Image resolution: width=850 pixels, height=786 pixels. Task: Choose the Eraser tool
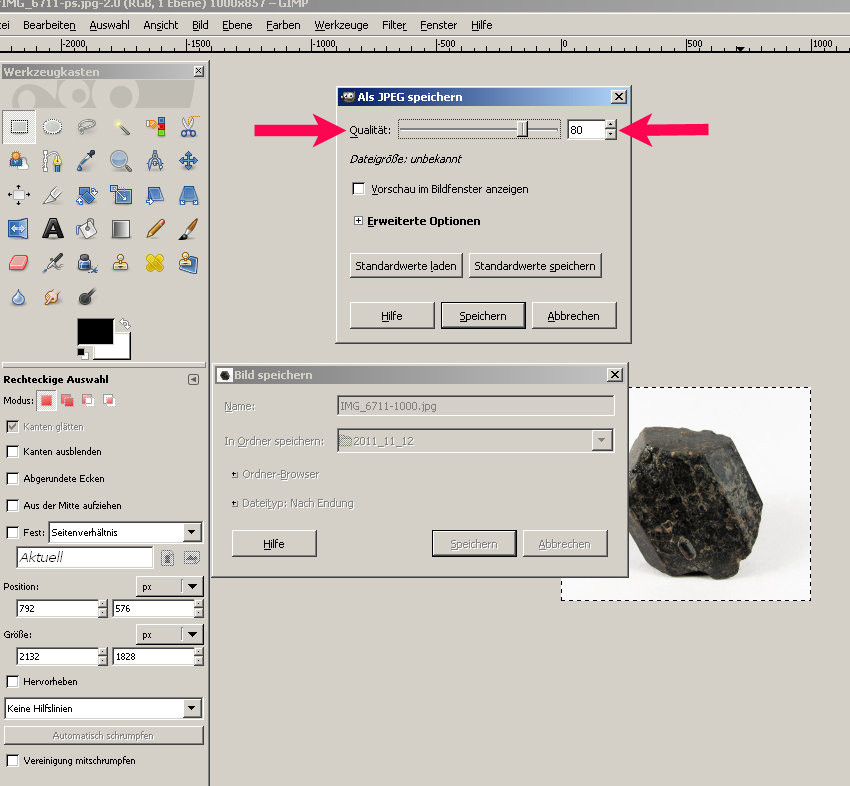(19, 262)
